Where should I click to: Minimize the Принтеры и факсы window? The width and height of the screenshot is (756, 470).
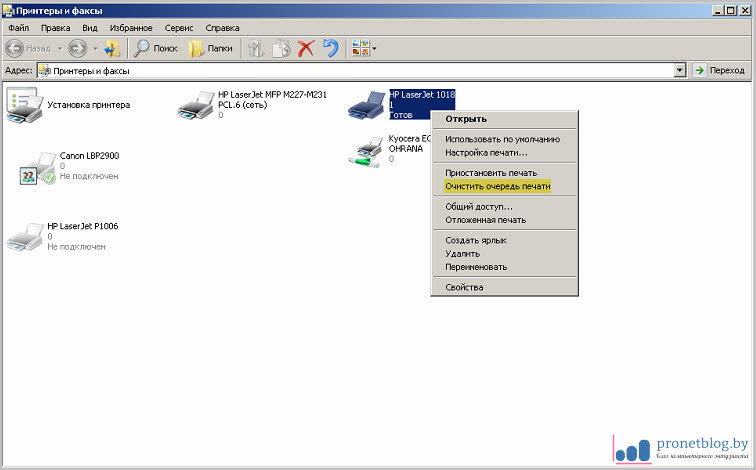point(717,10)
